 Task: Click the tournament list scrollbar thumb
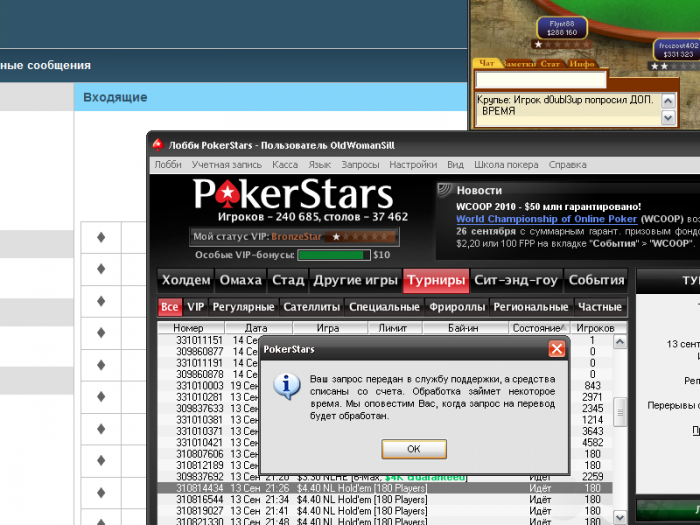coord(620,412)
